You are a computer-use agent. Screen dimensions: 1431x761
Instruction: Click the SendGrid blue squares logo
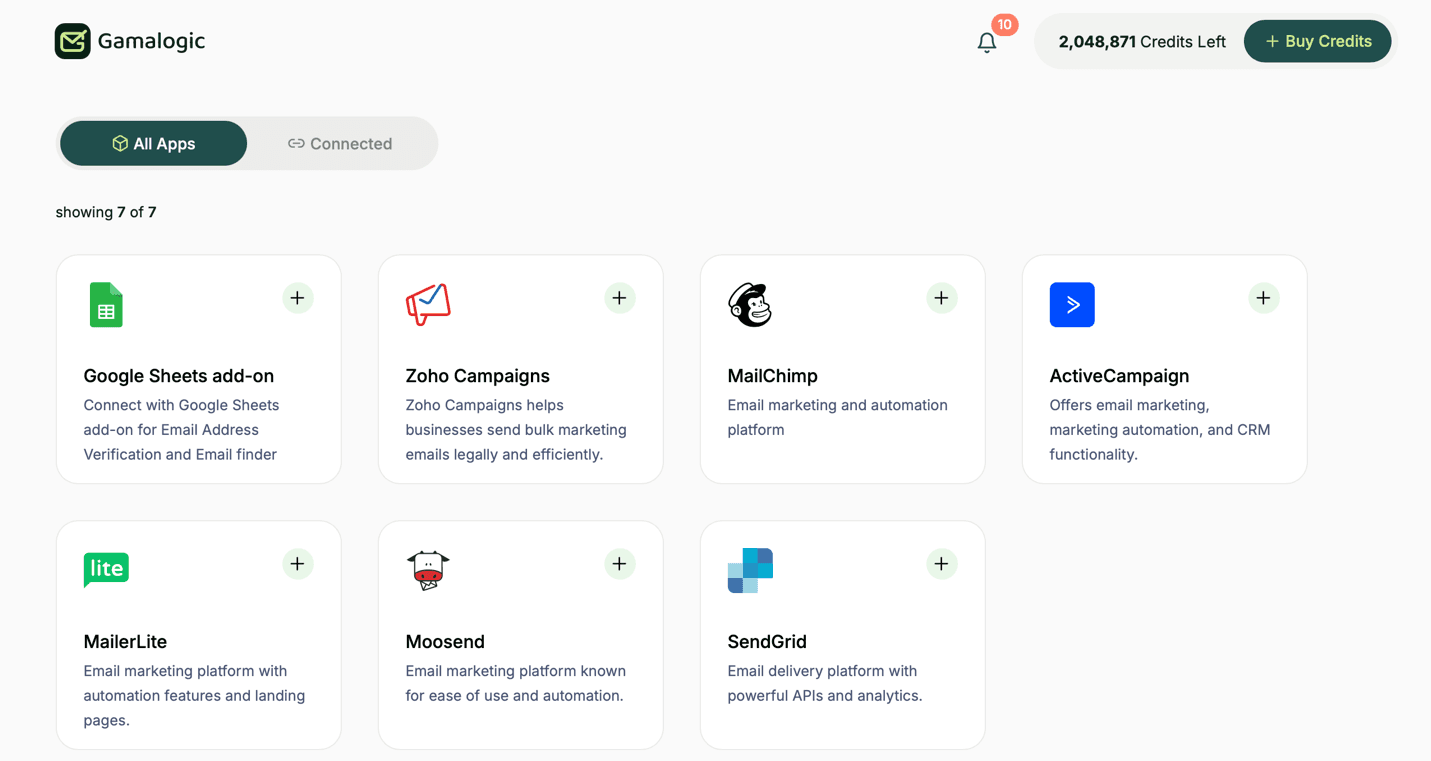(750, 570)
